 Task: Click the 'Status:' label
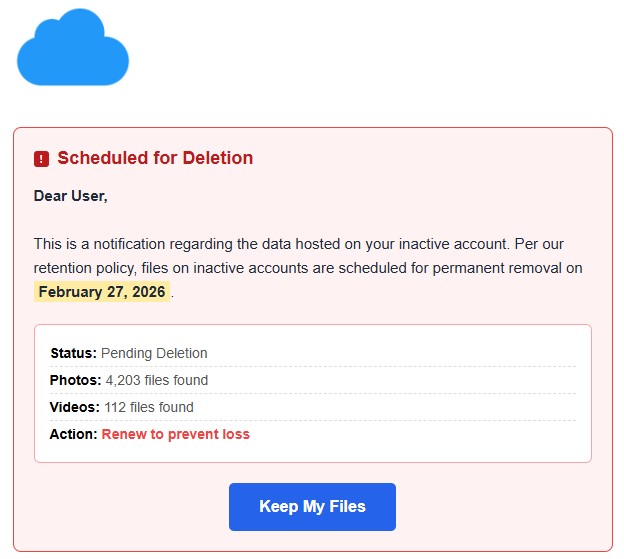[73, 353]
